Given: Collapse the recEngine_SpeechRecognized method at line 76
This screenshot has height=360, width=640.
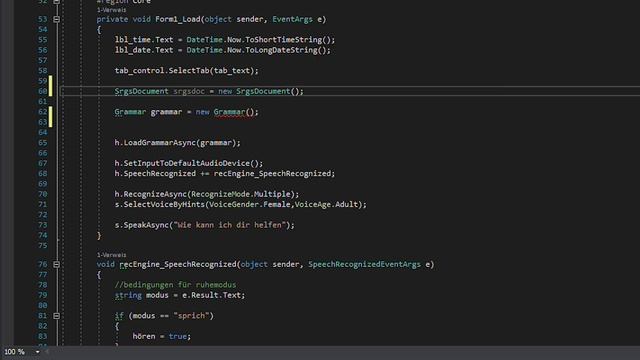Looking at the screenshot, I should tap(56, 264).
